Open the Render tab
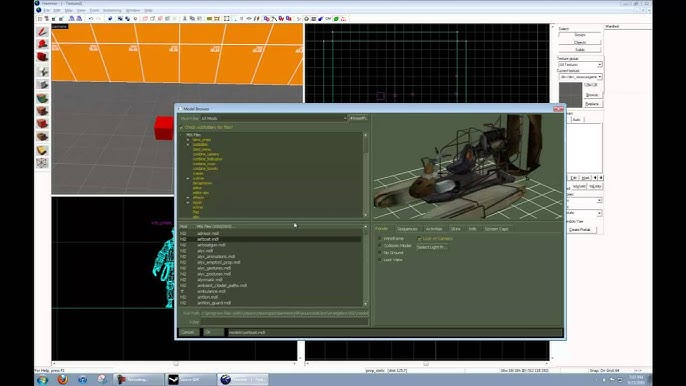686x386 pixels. [x=382, y=229]
